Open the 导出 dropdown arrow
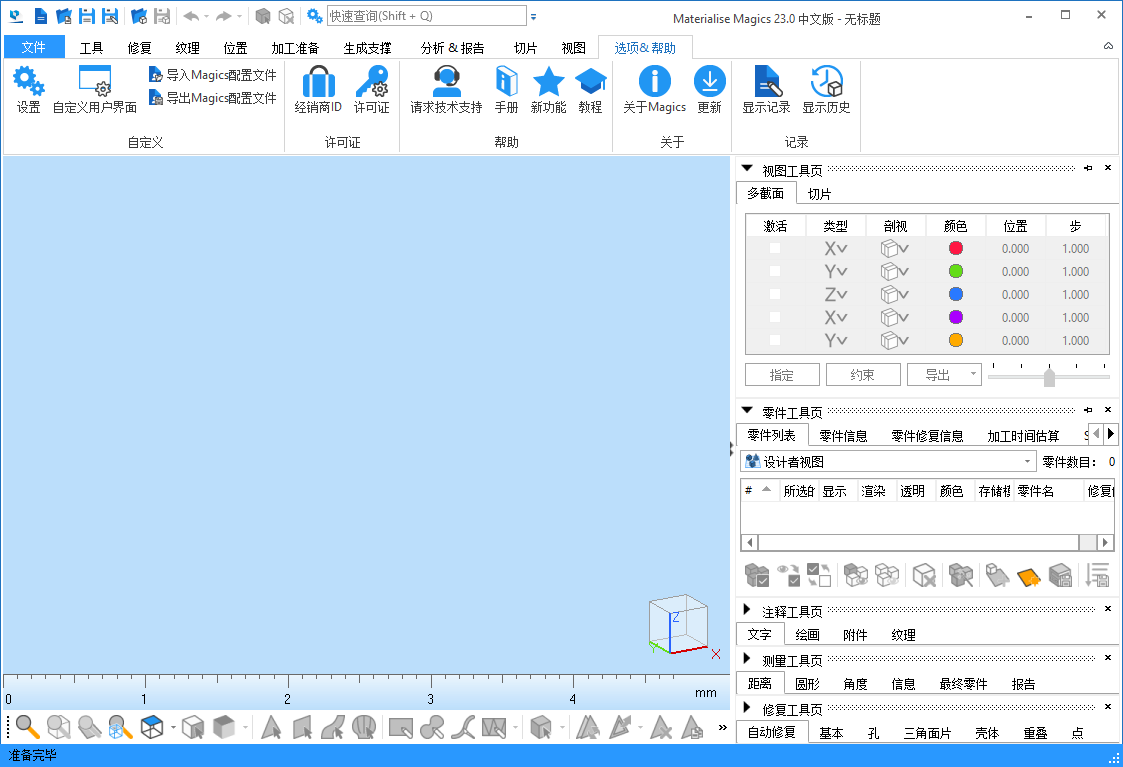 click(x=973, y=374)
